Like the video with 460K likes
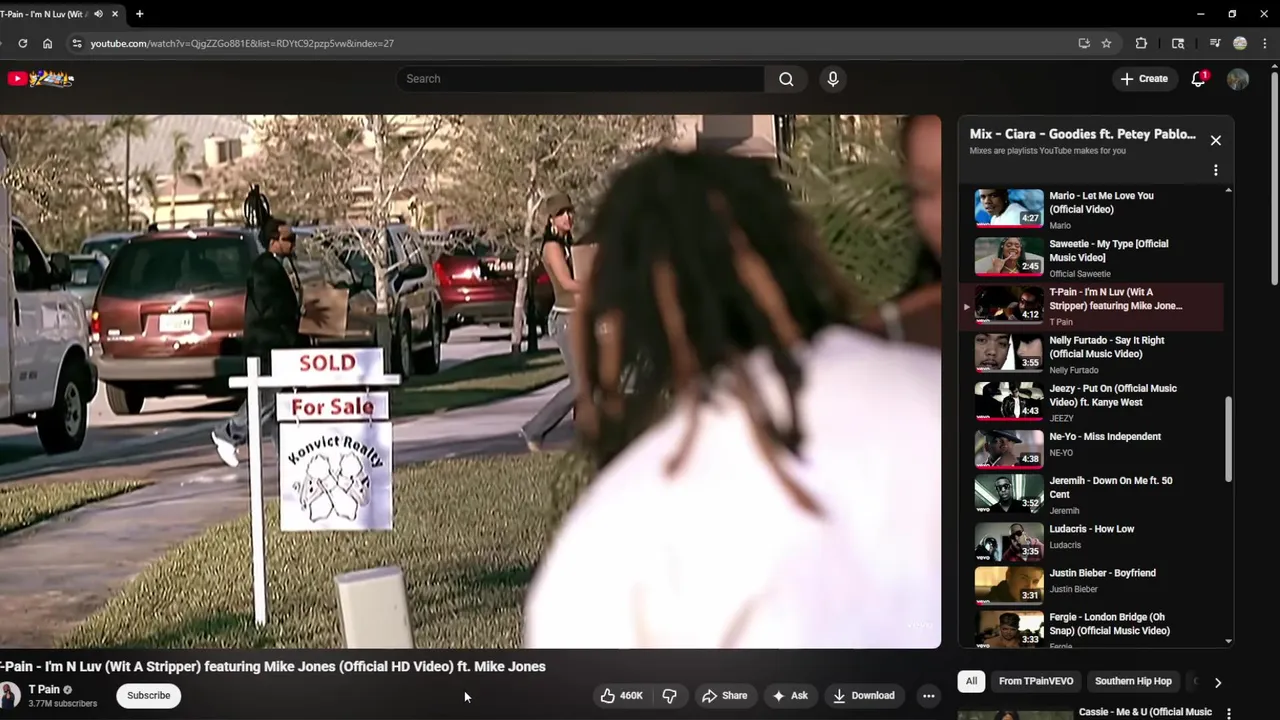The image size is (1280, 720). pos(621,695)
